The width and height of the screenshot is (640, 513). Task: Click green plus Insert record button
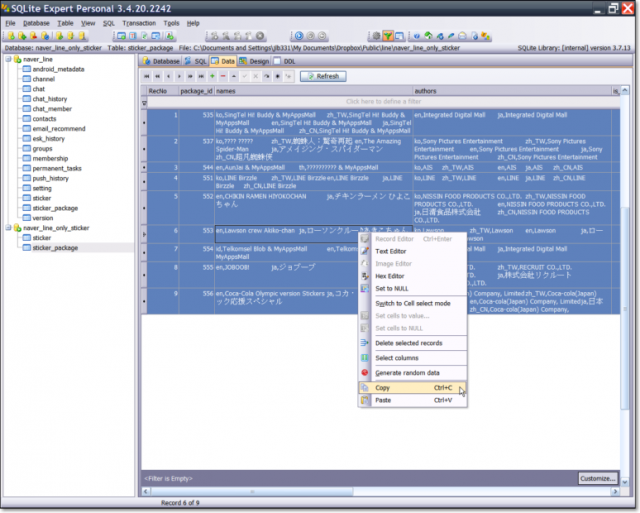click(212, 76)
